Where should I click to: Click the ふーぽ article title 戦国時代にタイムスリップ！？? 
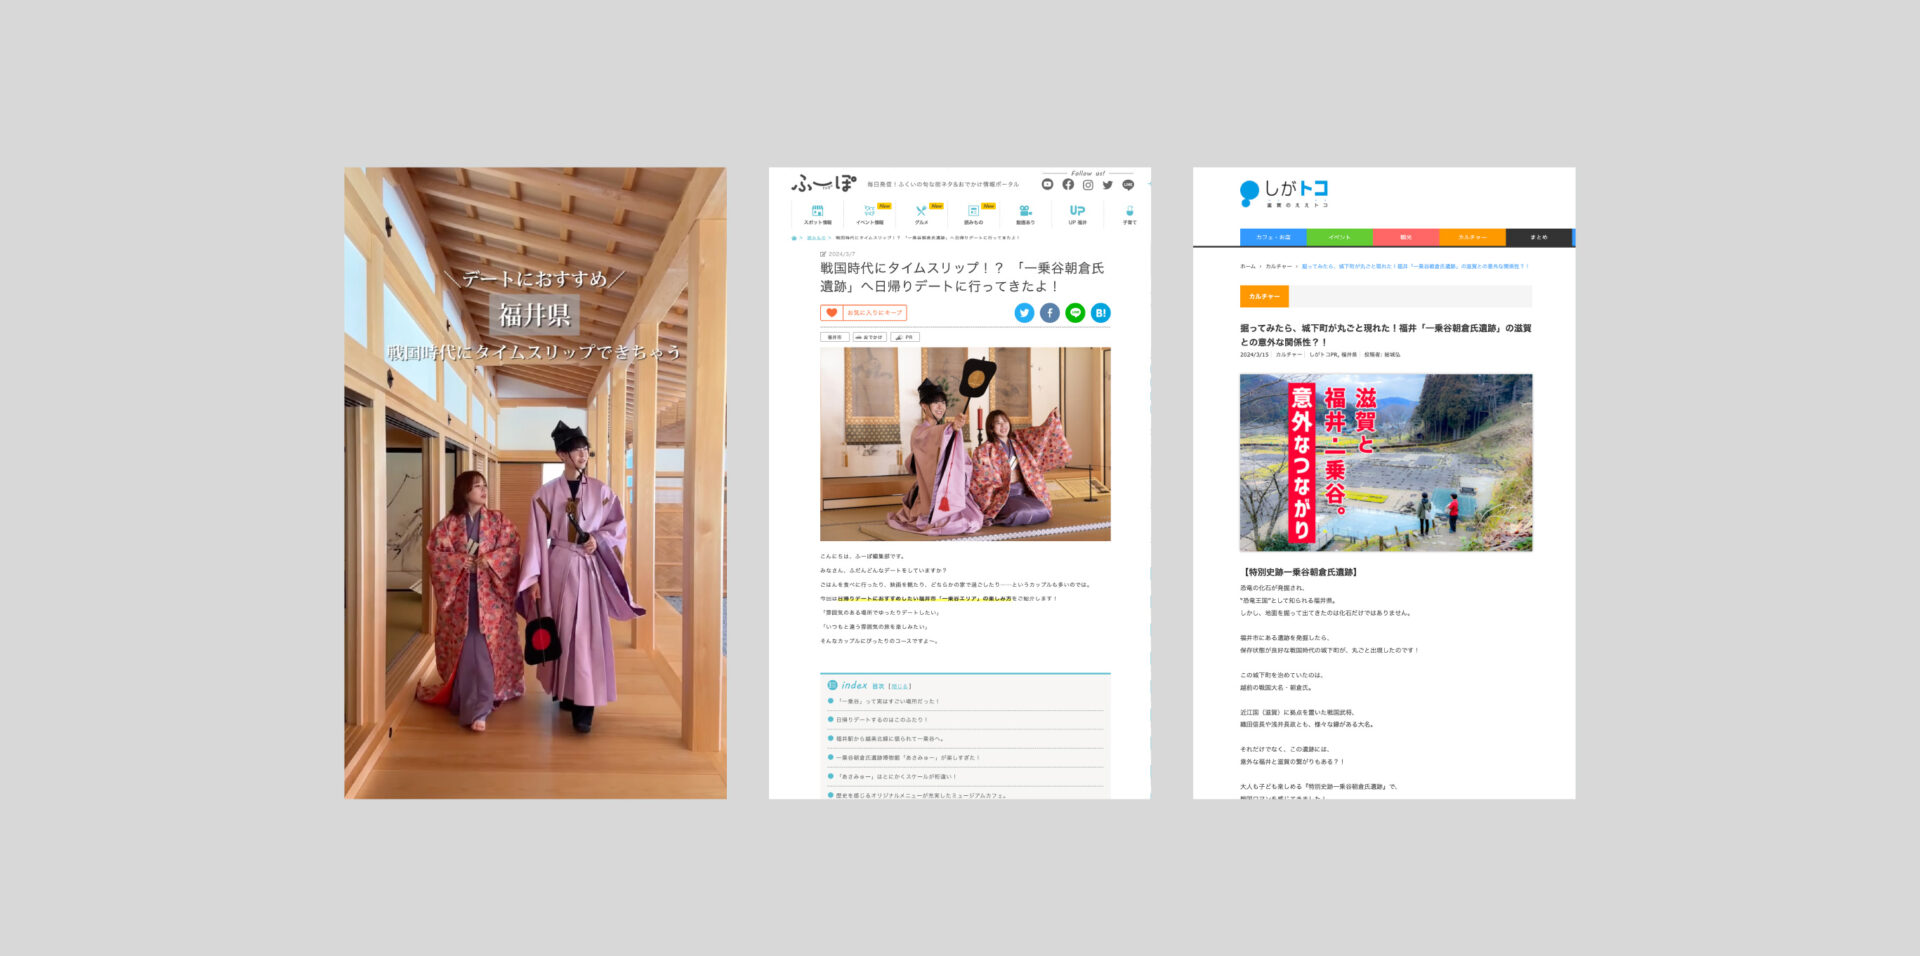pyautogui.click(x=962, y=277)
